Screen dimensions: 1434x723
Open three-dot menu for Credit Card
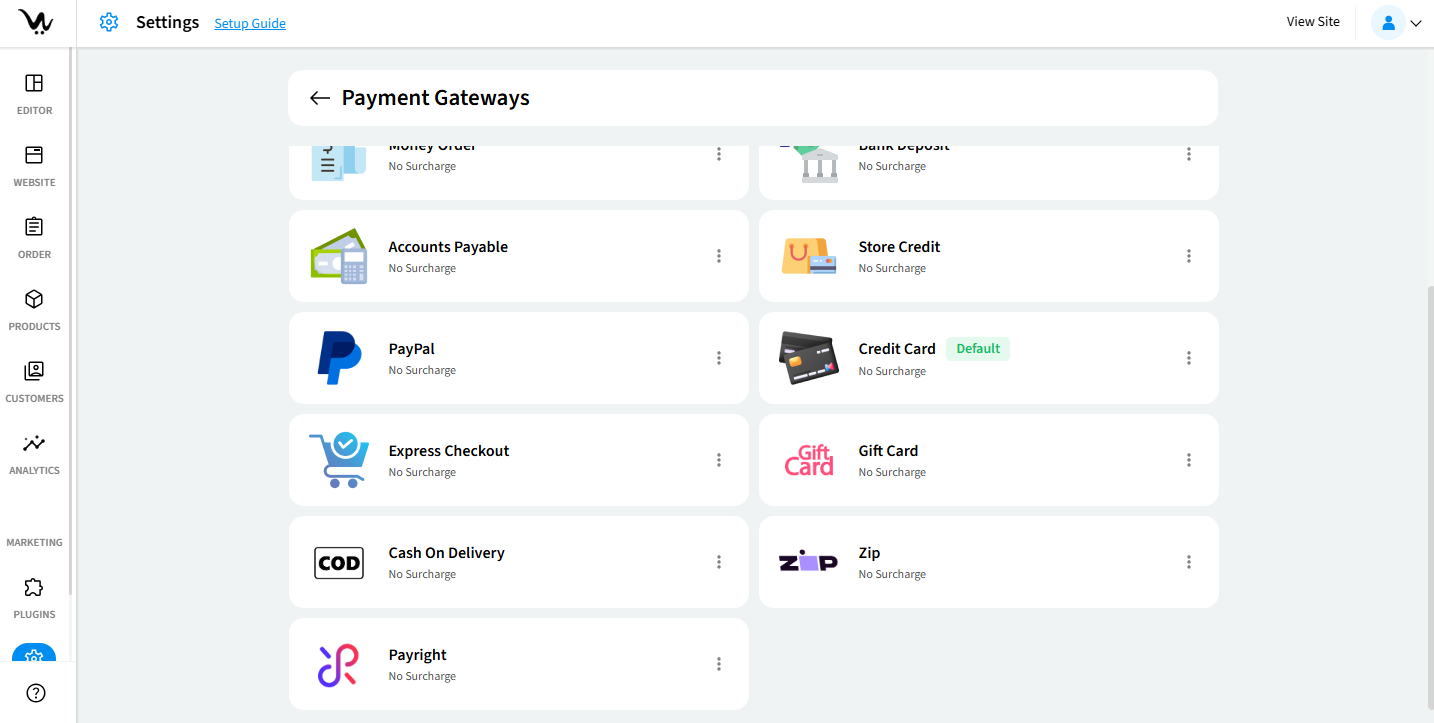tap(1189, 358)
